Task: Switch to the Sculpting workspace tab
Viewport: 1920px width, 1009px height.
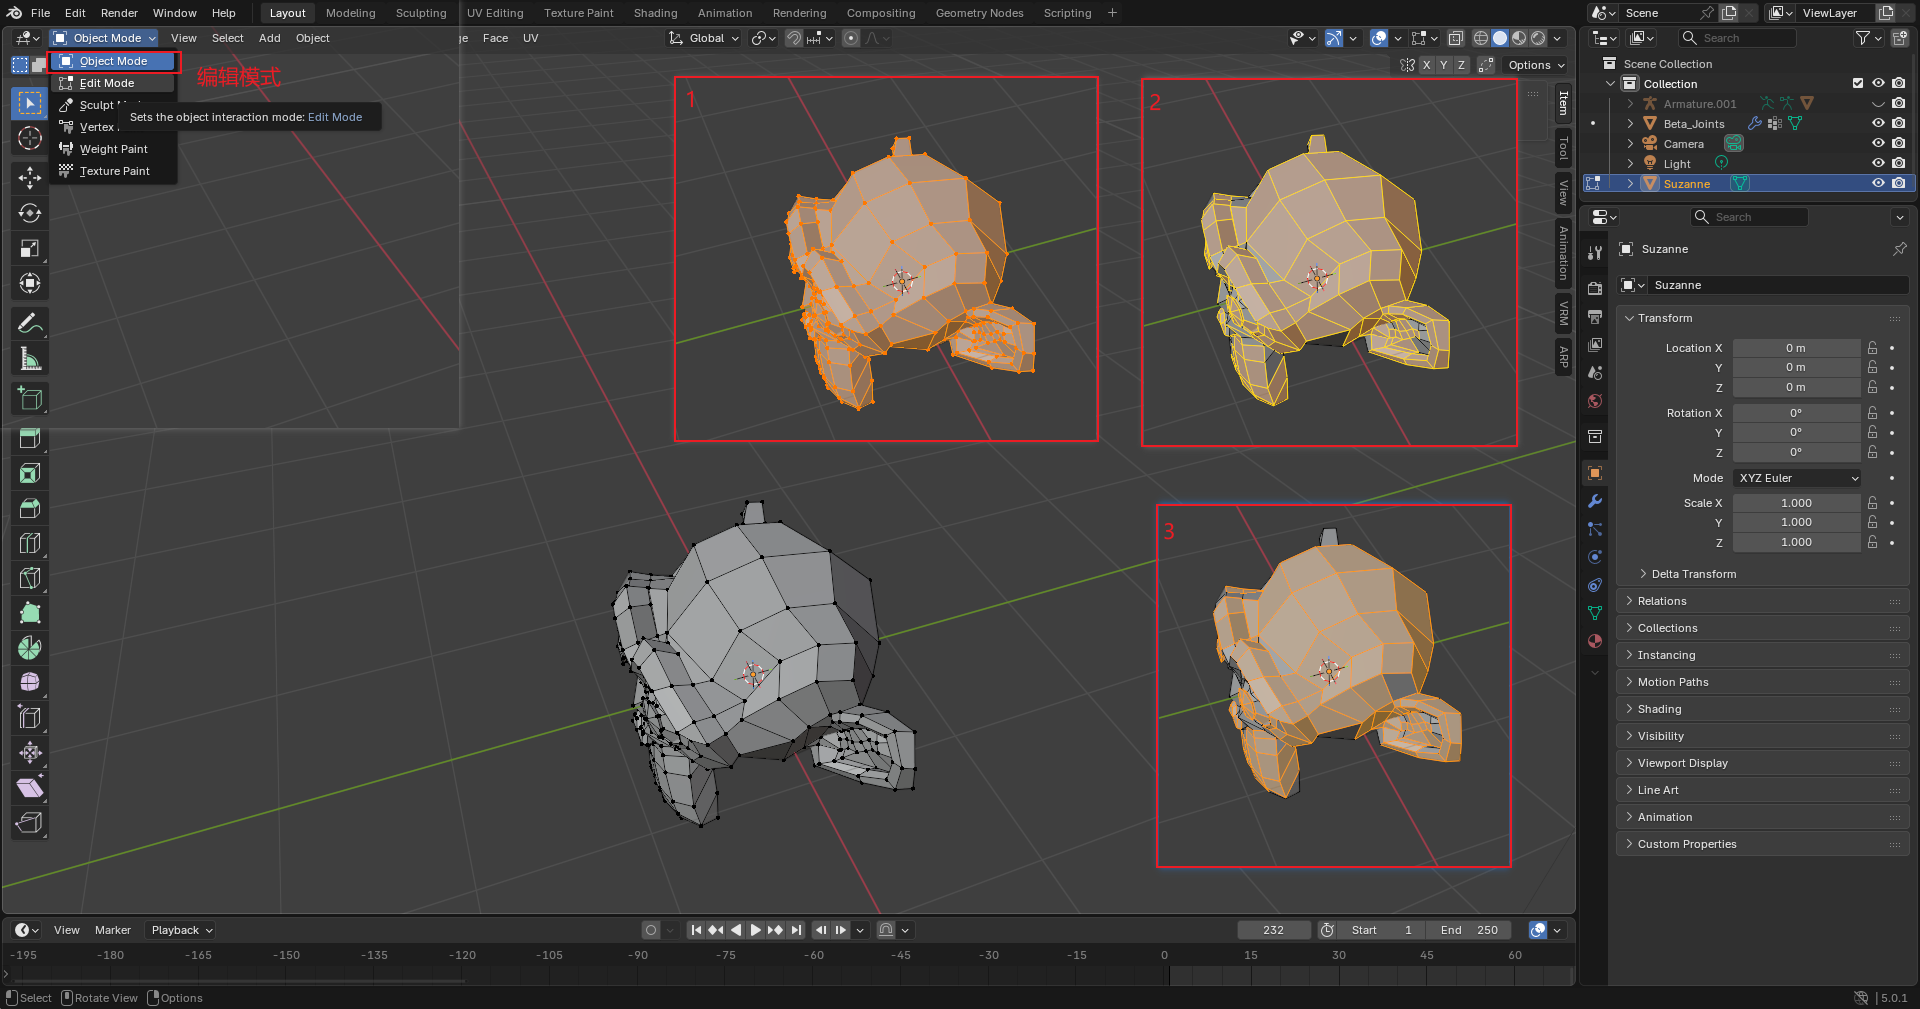Action: click(421, 13)
